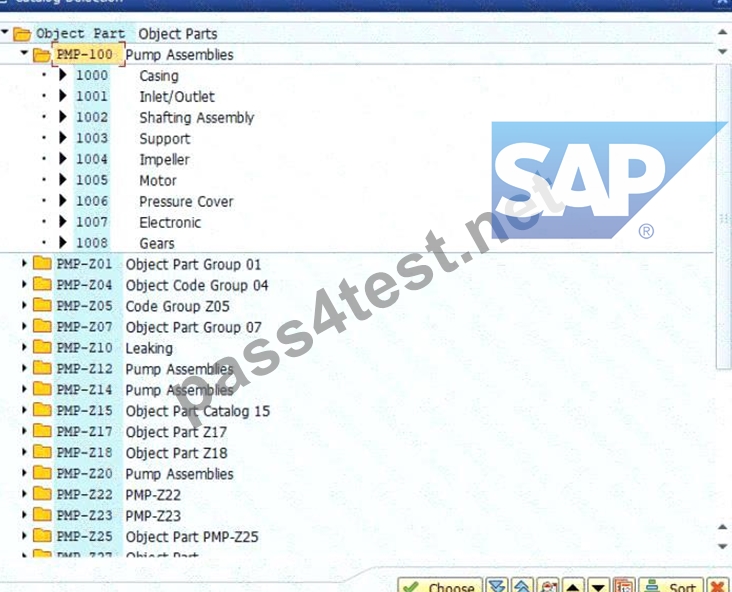Click the 'Object Parts' root description
732x592 pixels.
tap(177, 34)
